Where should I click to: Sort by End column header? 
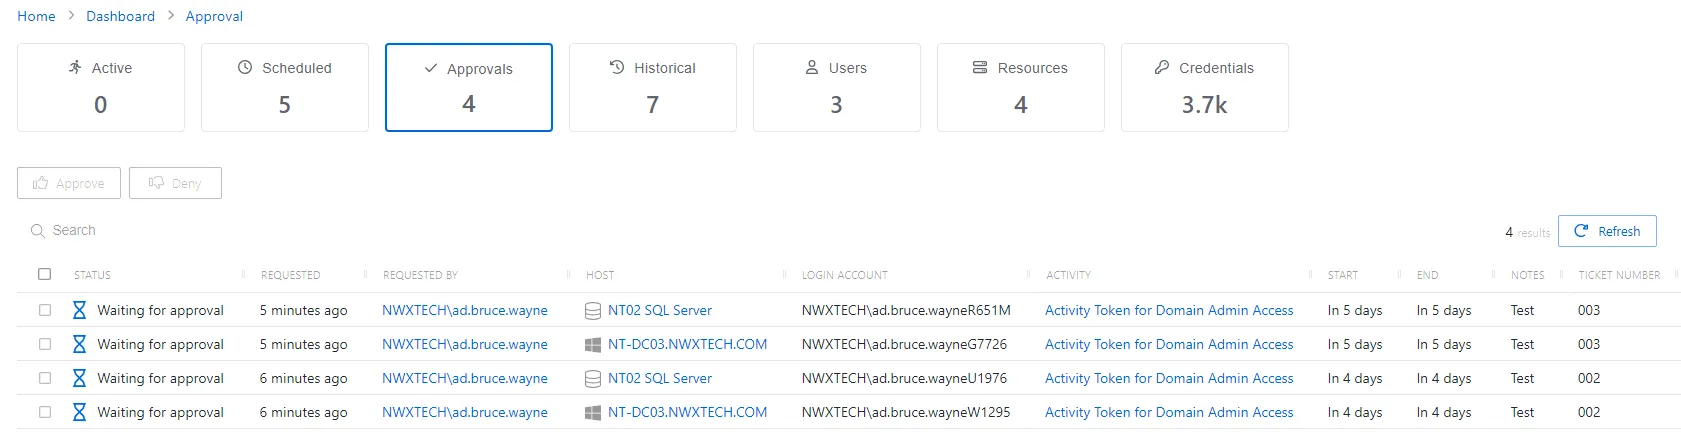[x=1427, y=275]
